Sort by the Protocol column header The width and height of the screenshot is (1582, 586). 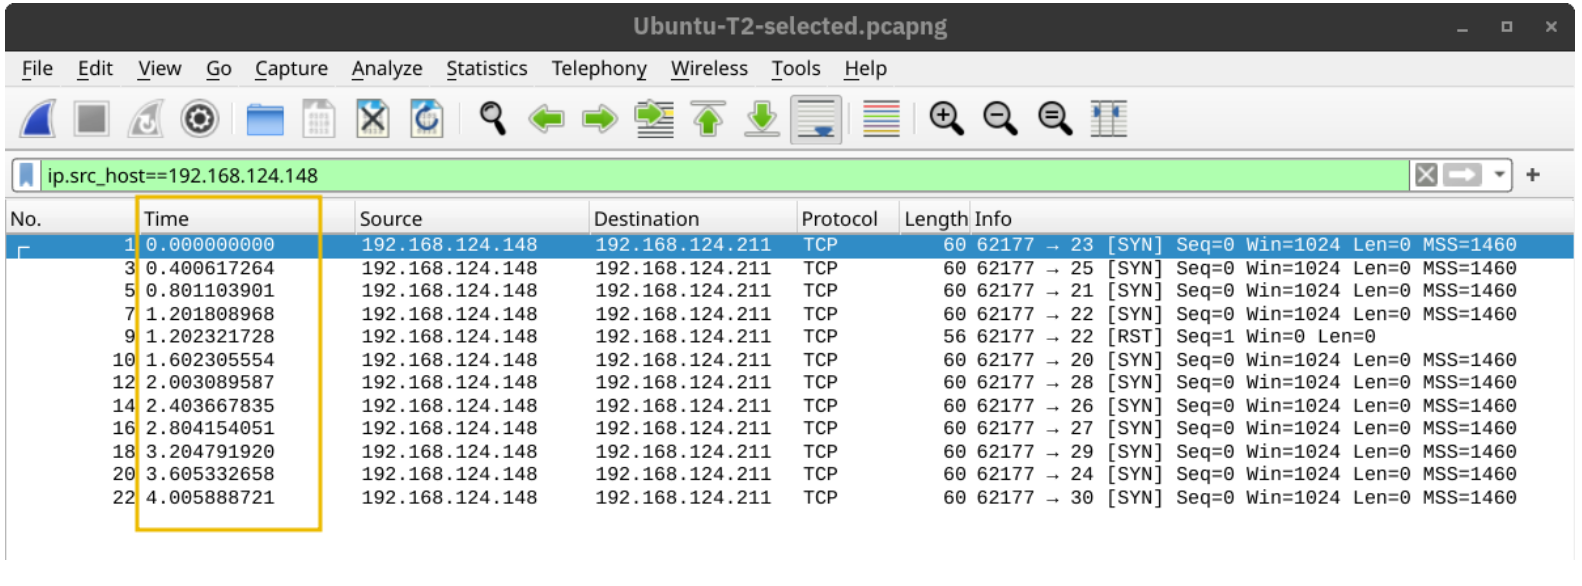coord(848,218)
